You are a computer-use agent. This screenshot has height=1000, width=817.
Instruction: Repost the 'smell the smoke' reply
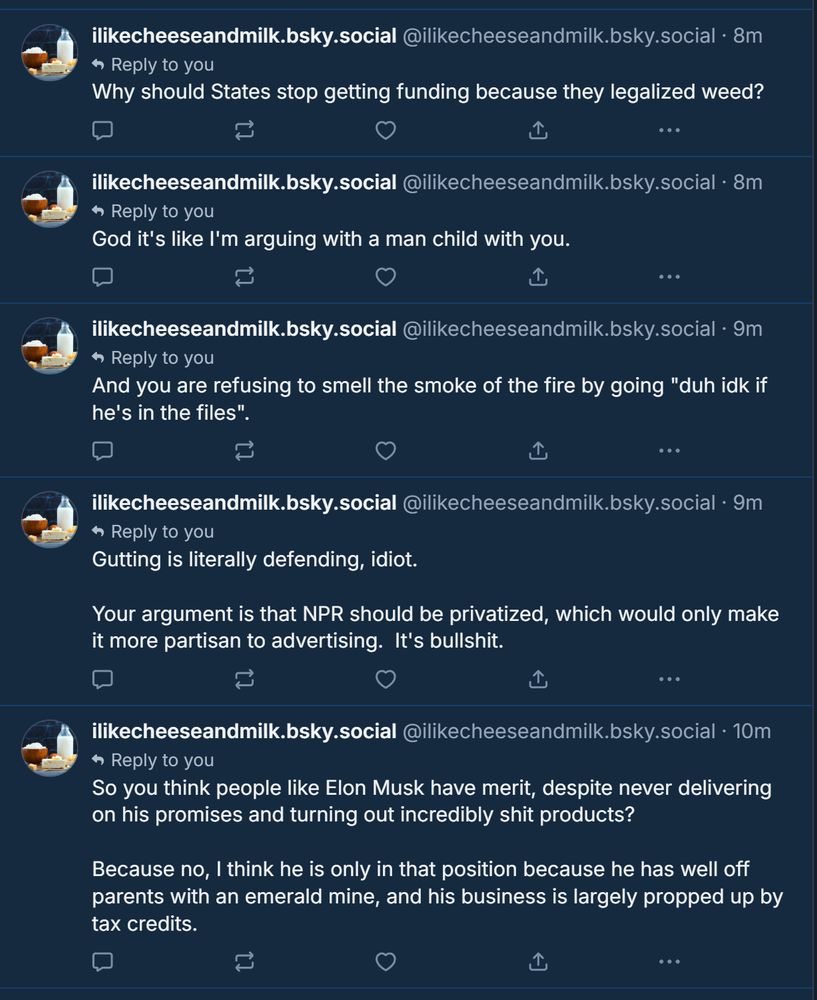[244, 450]
